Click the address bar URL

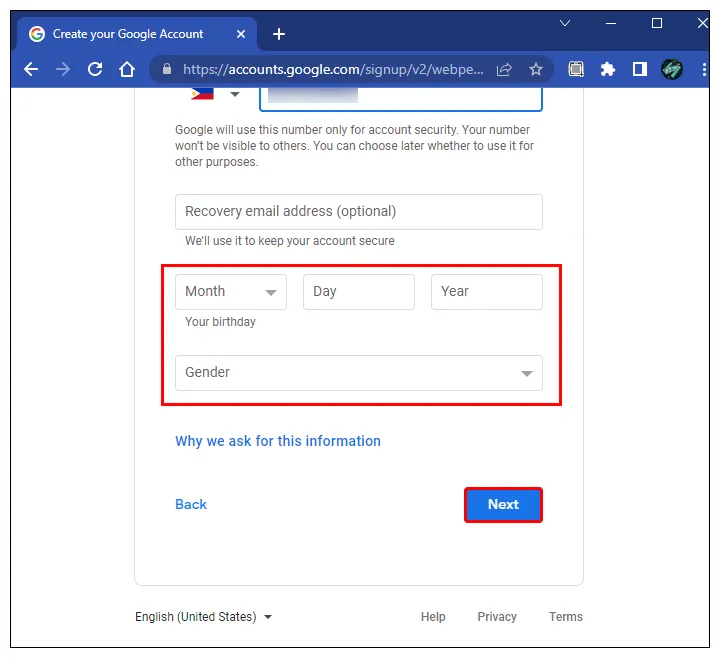pos(333,69)
